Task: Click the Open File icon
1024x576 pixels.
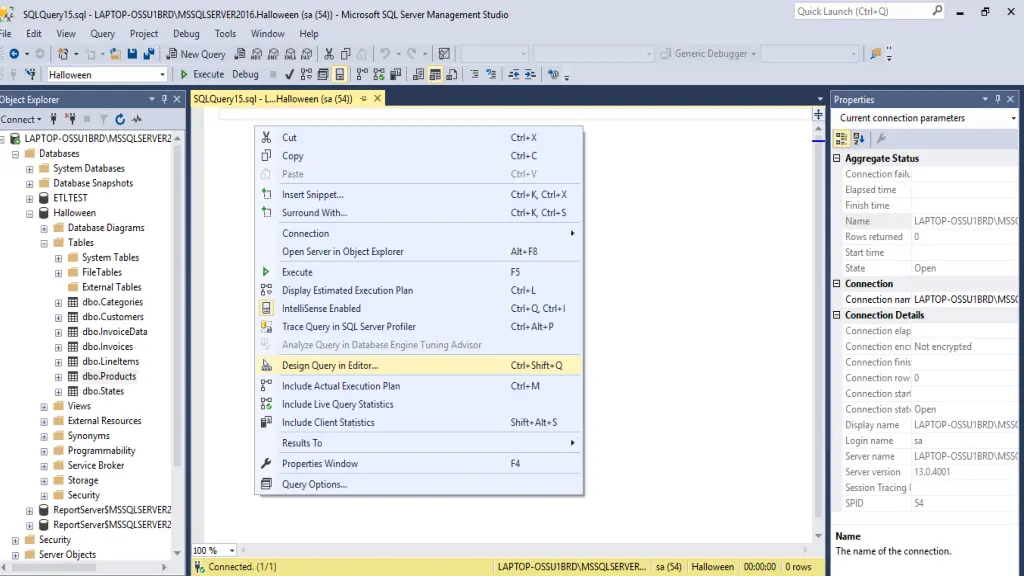Action: (x=115, y=54)
